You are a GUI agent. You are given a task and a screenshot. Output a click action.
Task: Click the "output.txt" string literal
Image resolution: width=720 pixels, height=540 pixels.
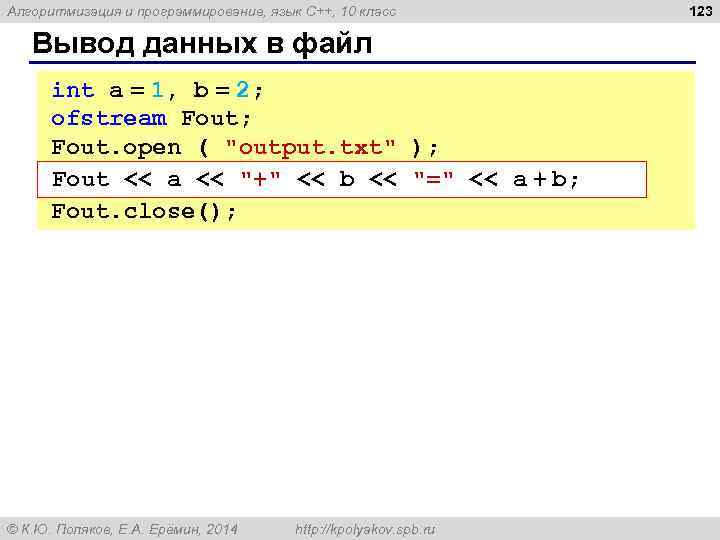click(x=310, y=148)
